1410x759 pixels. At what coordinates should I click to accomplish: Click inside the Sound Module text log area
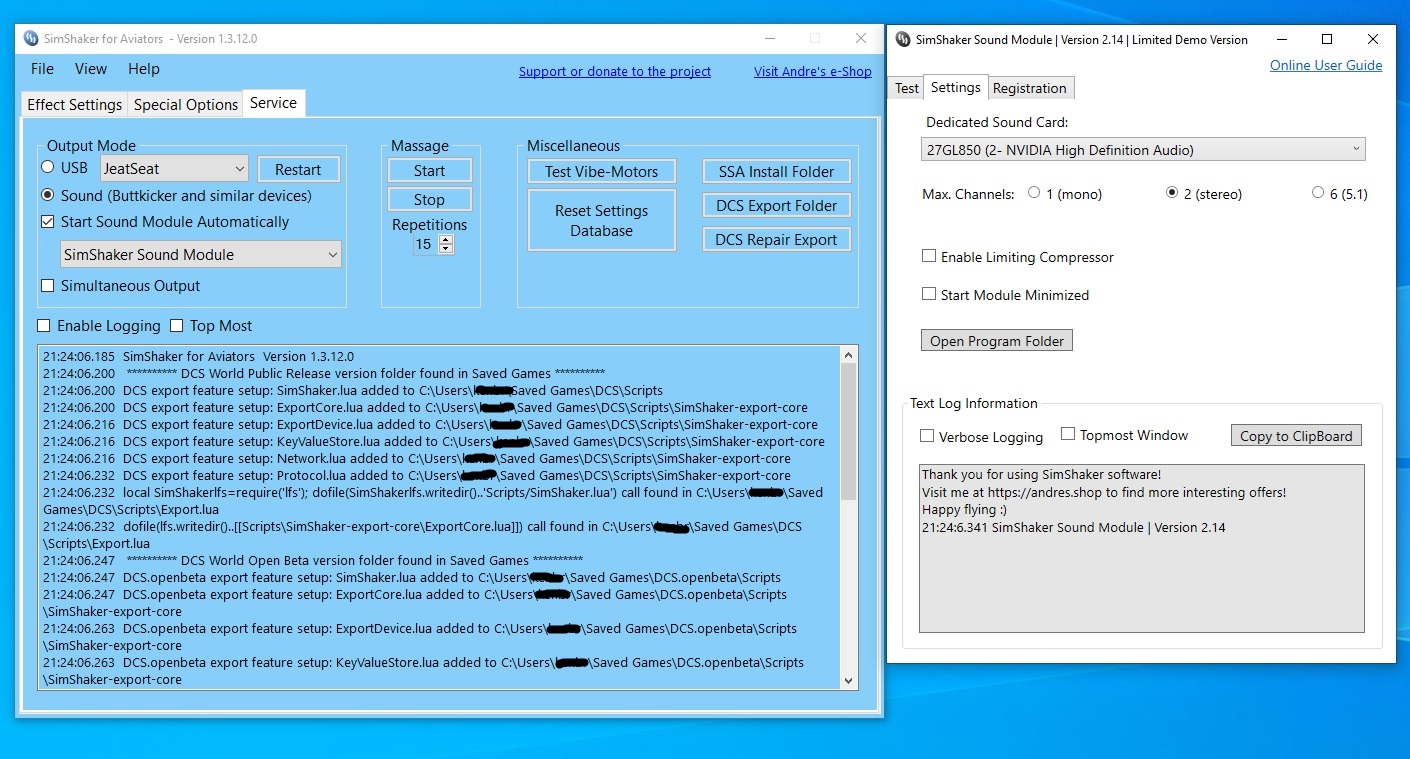(1141, 548)
